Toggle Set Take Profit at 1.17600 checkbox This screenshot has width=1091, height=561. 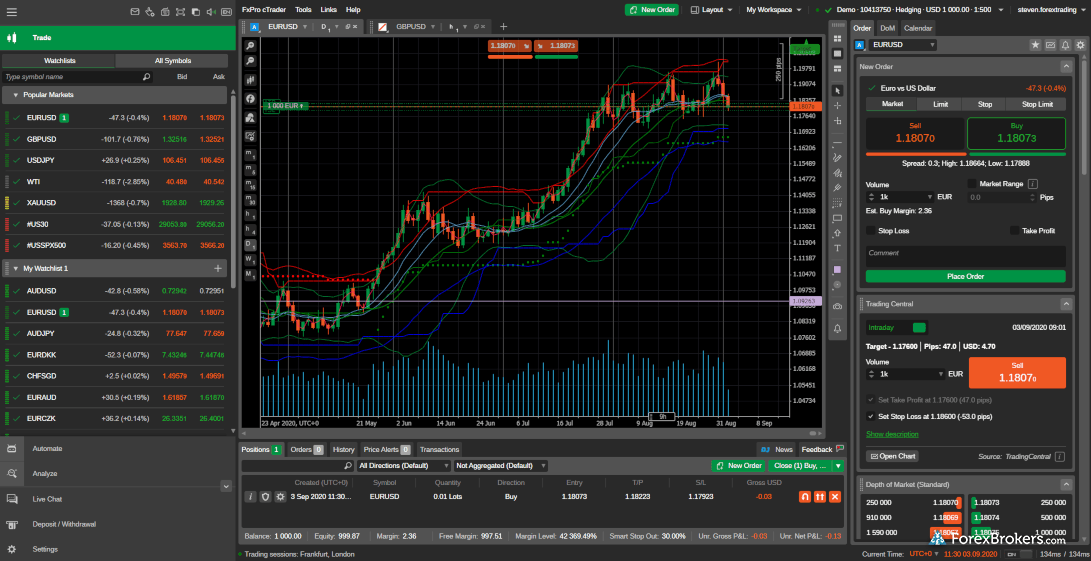coord(871,400)
